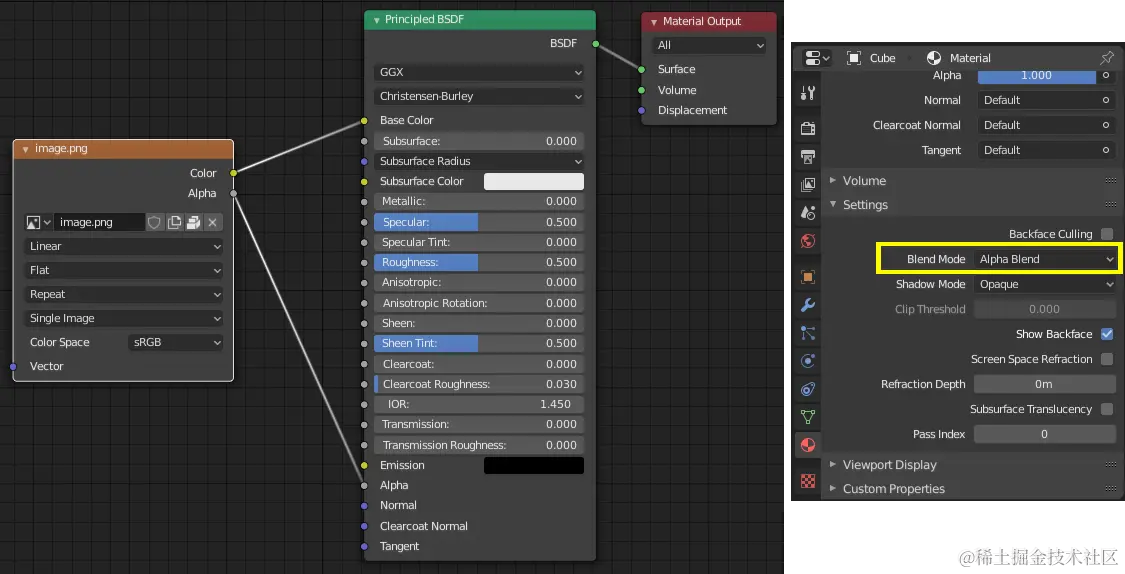Open the Object Data green triangle icon

(808, 417)
